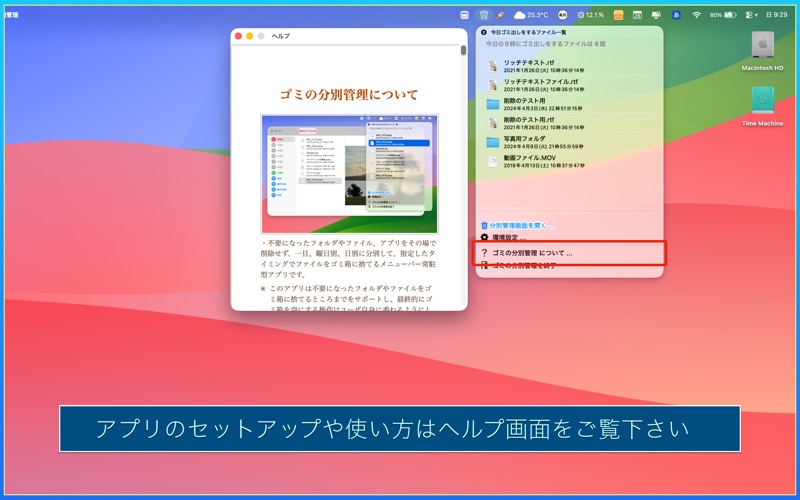
Task: Select the 削除のテスト用 folder row
Action: 569,104
